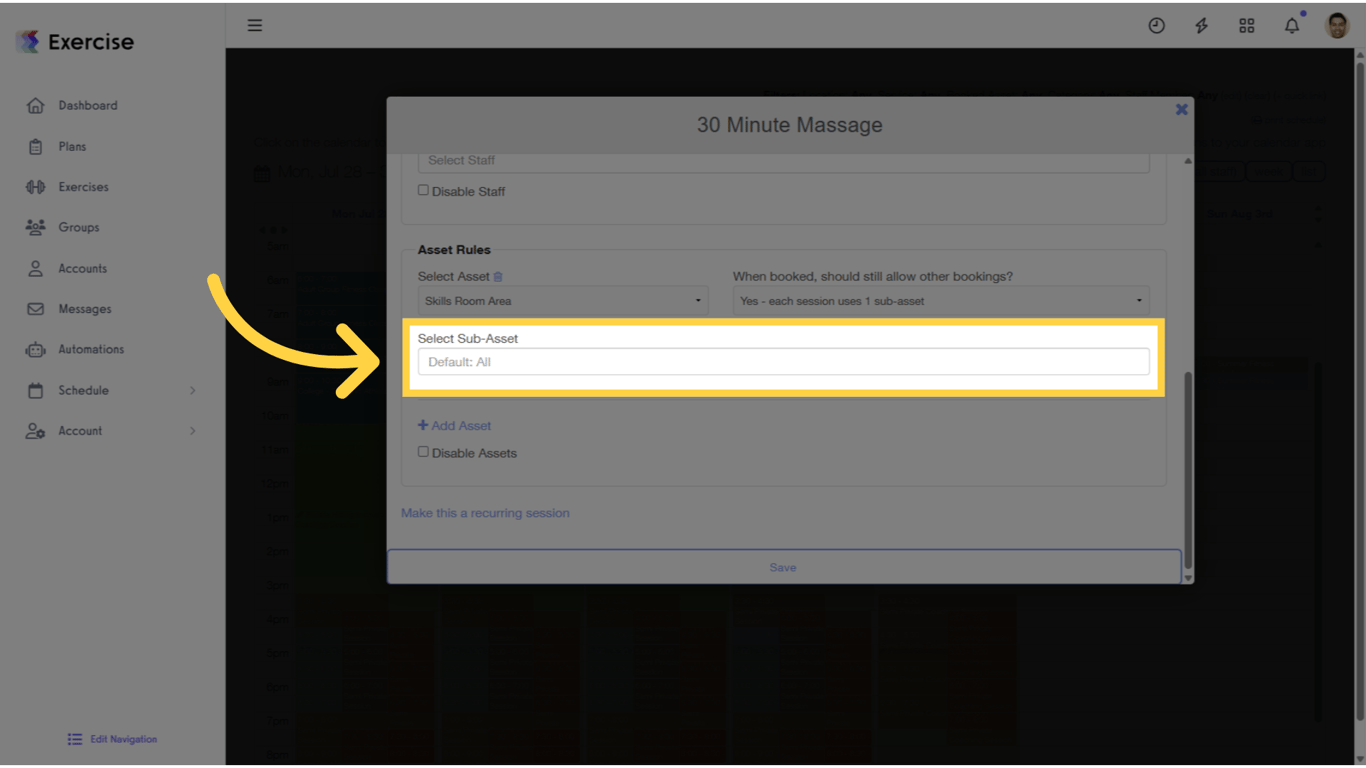Click Edit Navigation at sidebar bottom
The image size is (1366, 768).
click(111, 739)
